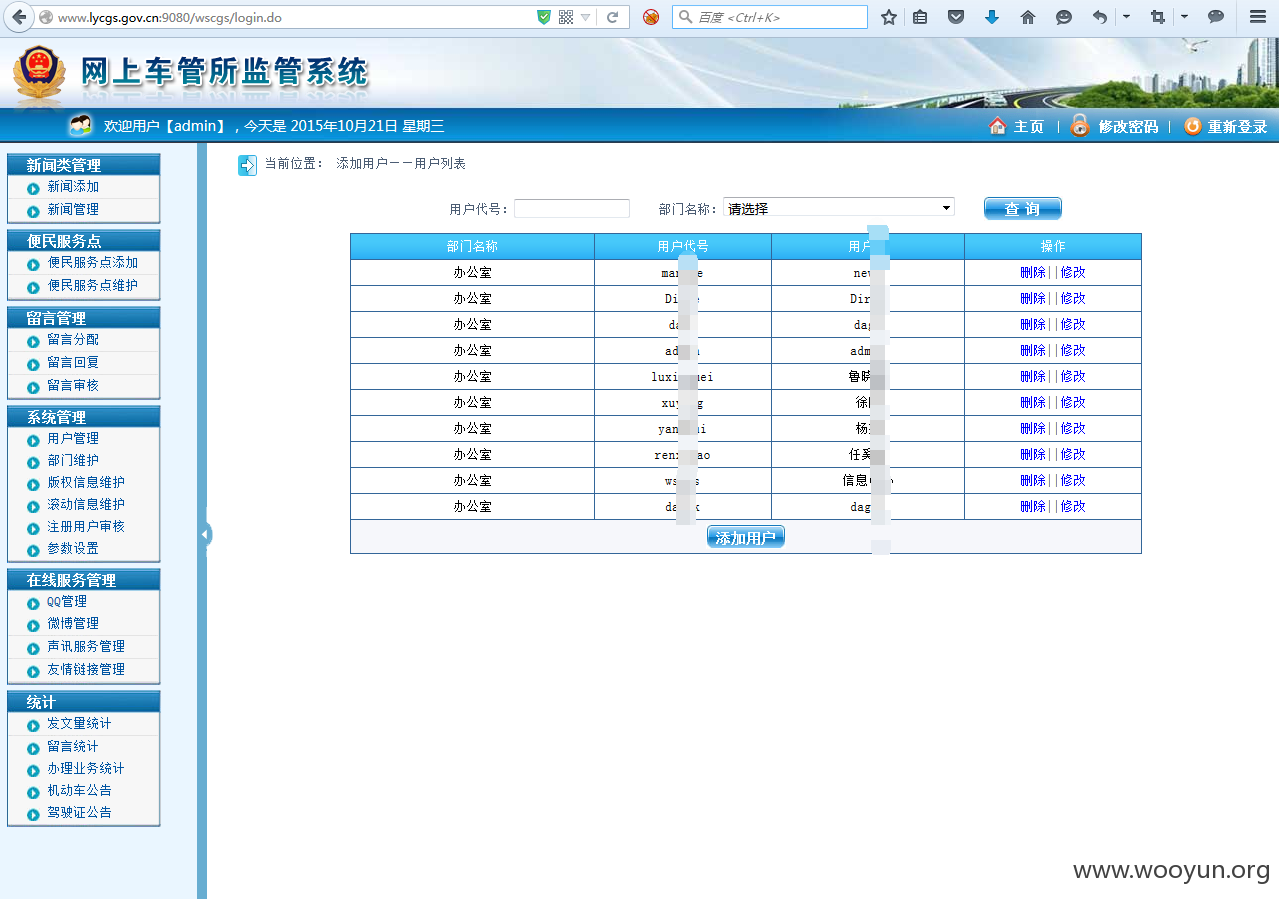Open 微博管理 in sidebar
1279x899 pixels.
pyautogui.click(x=73, y=624)
